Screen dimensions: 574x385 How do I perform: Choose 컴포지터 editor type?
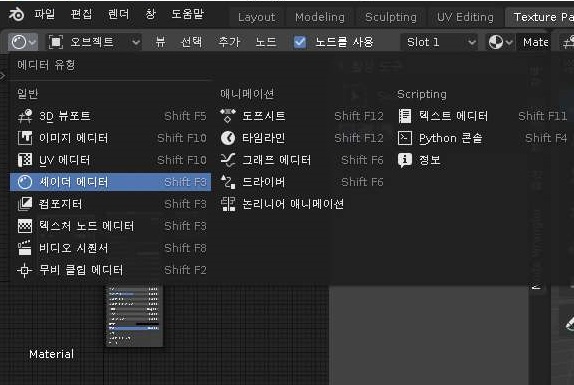[111, 204]
